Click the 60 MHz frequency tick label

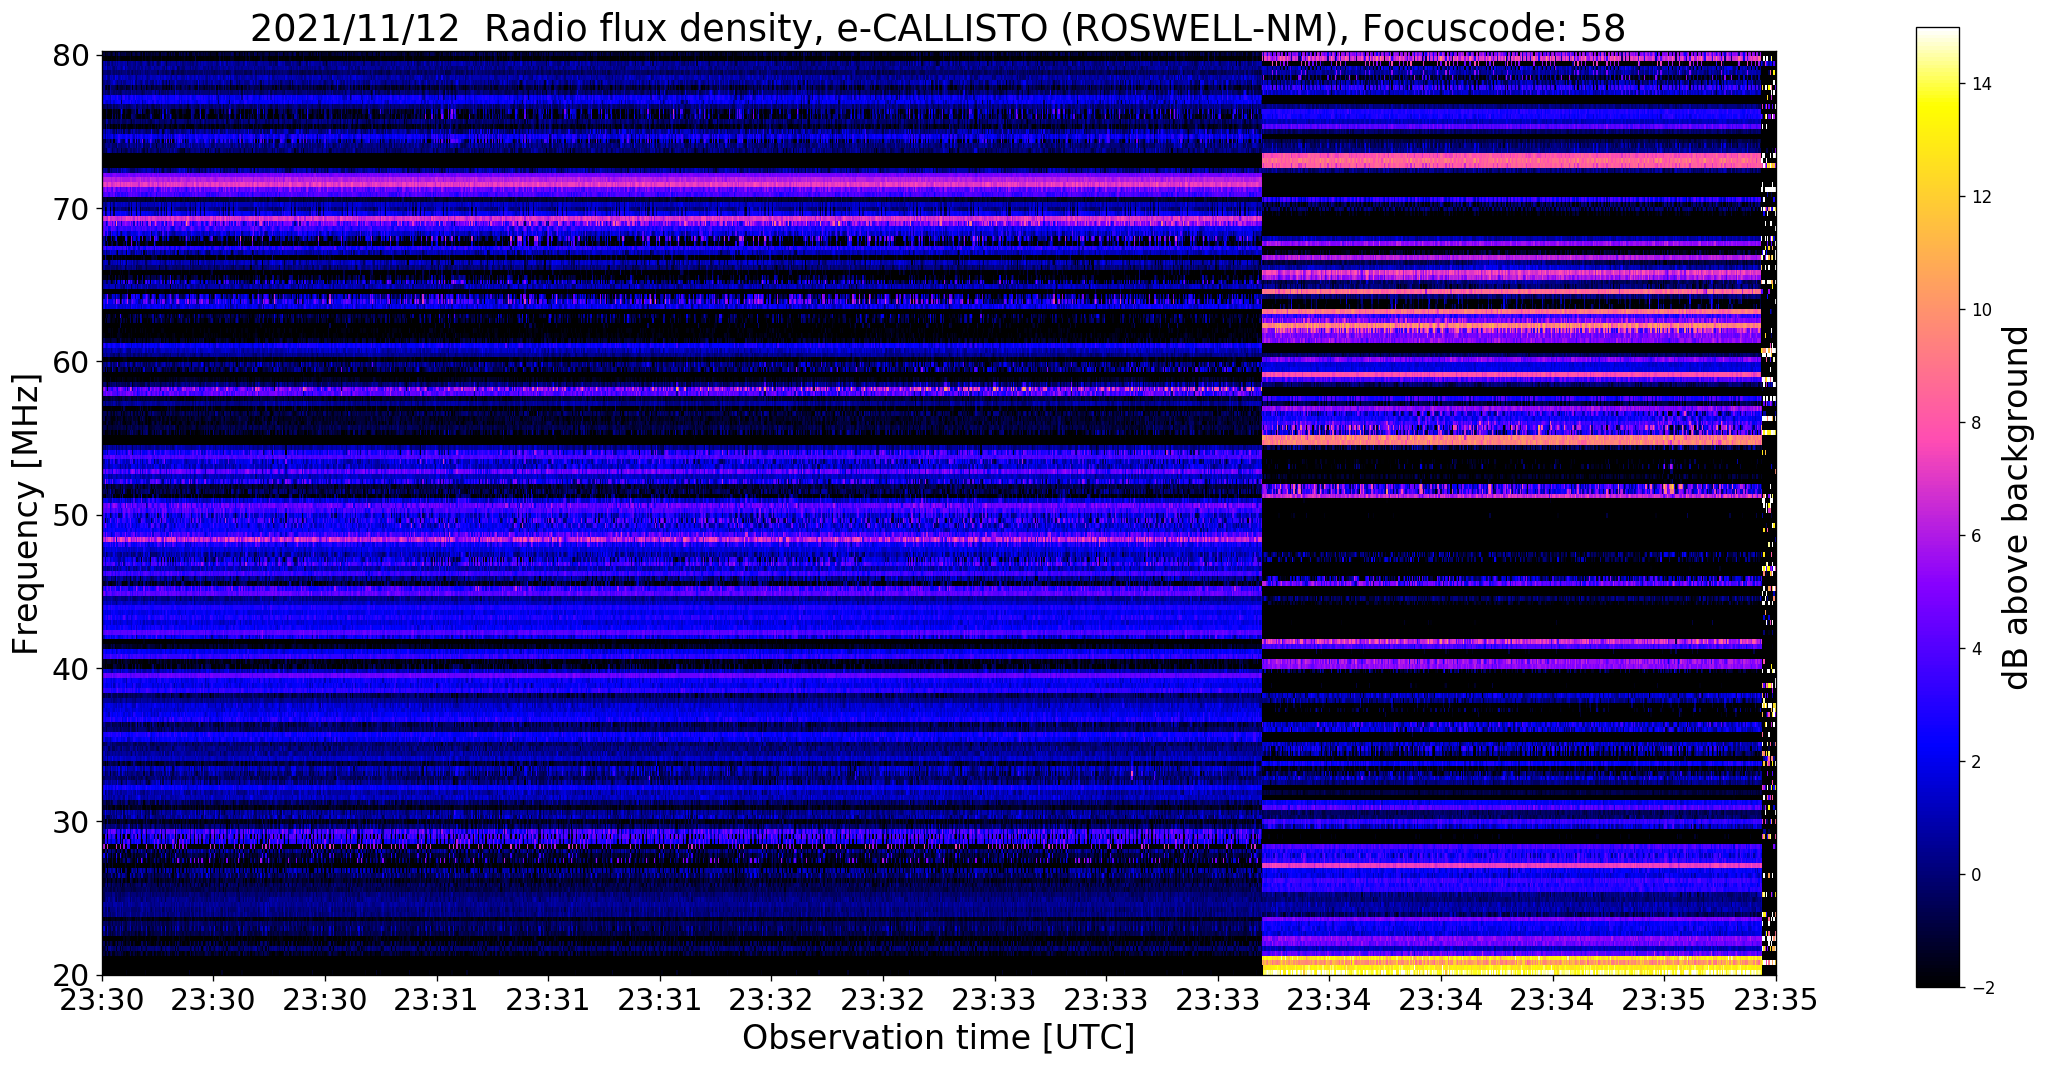pos(70,362)
